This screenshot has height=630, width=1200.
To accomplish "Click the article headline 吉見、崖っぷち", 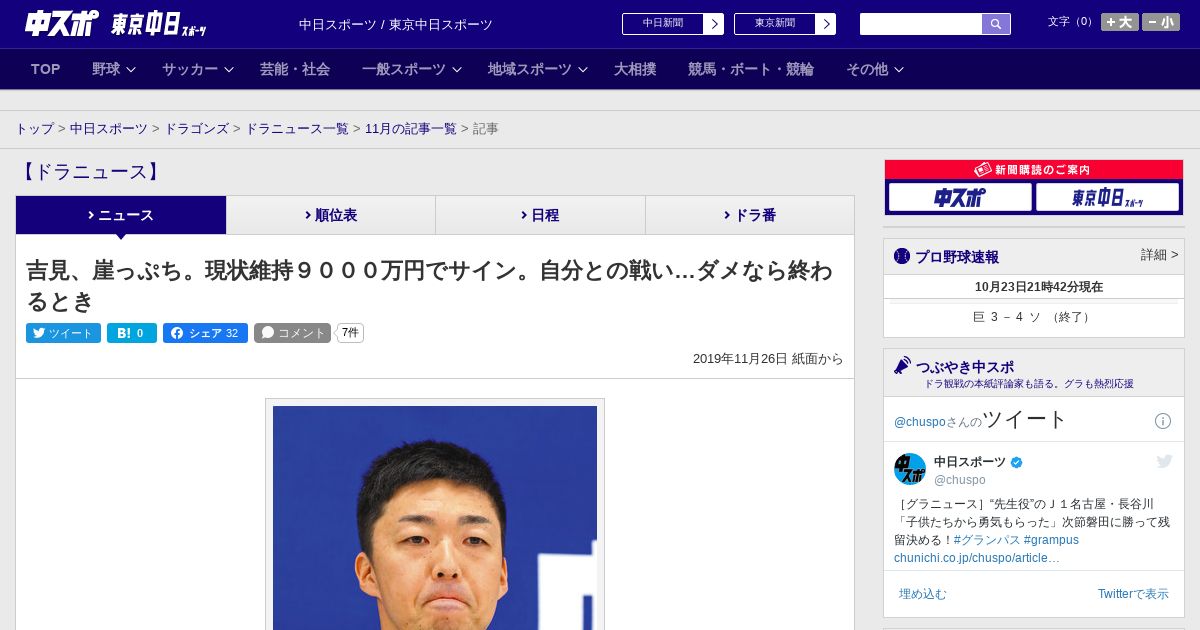I will click(x=429, y=285).
